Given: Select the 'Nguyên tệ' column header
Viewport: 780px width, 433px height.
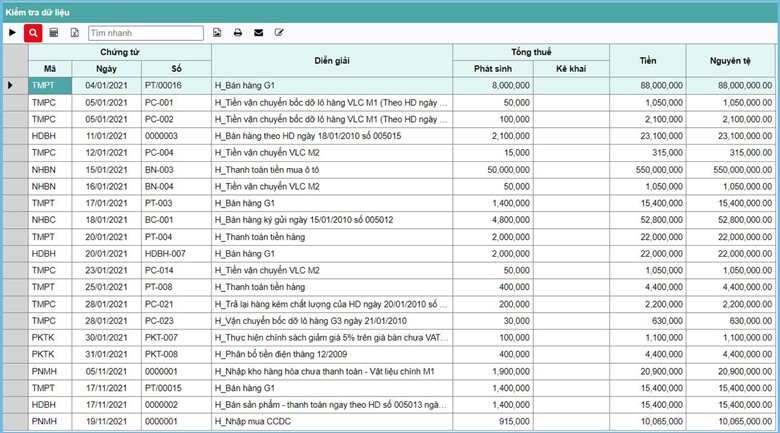Looking at the screenshot, I should click(731, 60).
